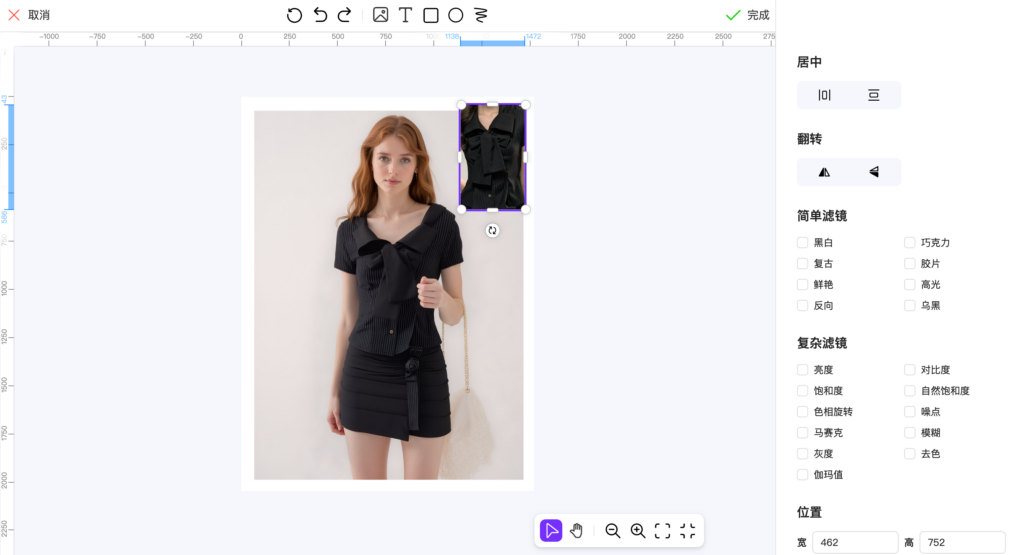1024x555 pixels.
Task: Click the 宽 width input field
Action: (x=855, y=543)
